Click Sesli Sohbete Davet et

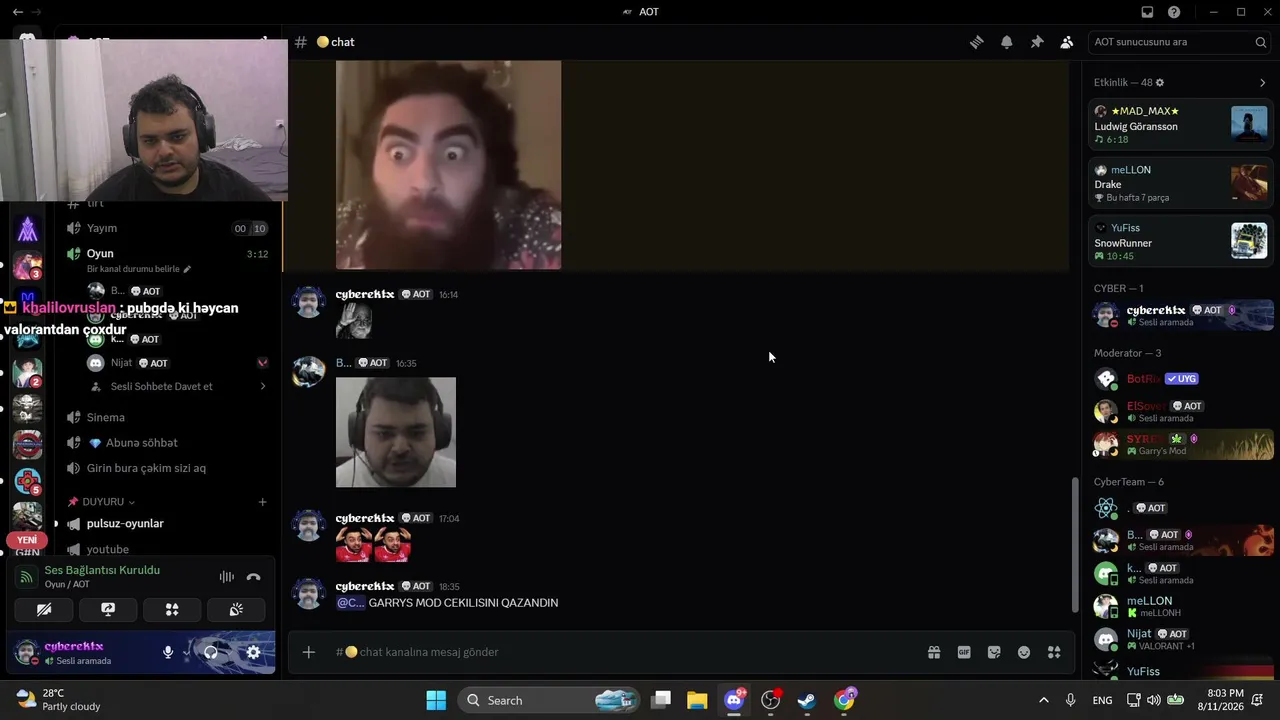162,387
